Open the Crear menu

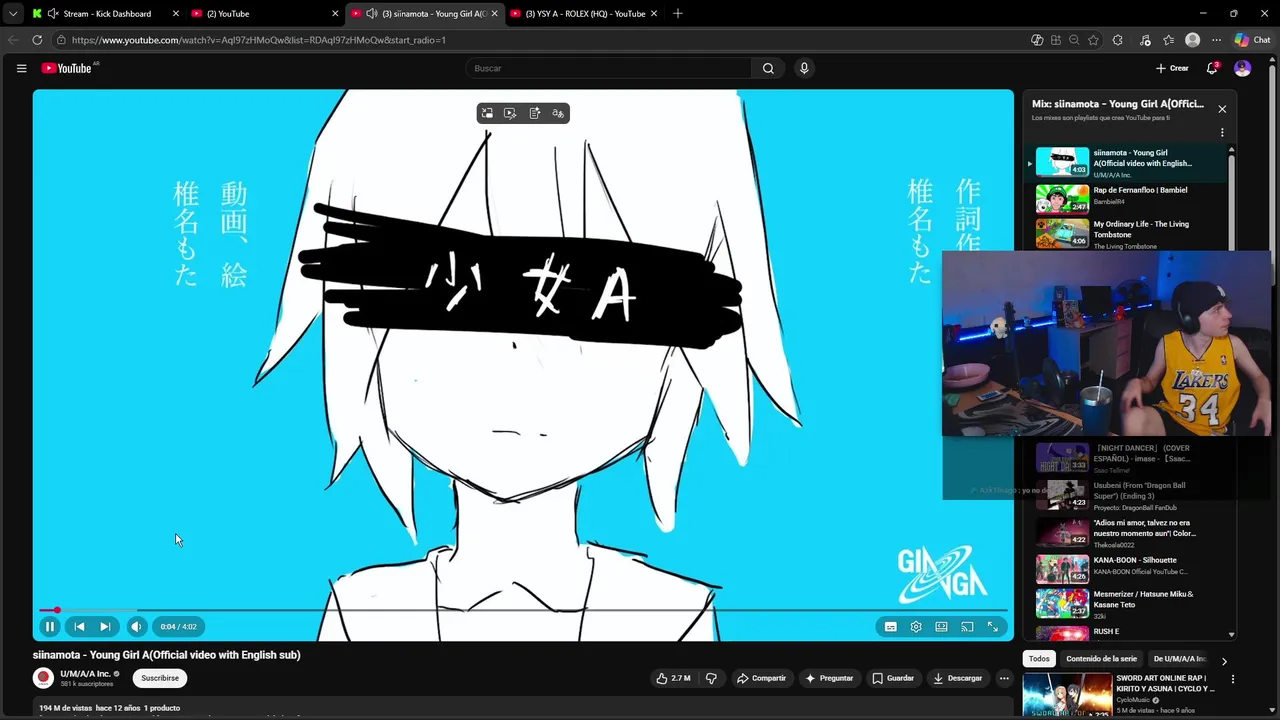1172,68
